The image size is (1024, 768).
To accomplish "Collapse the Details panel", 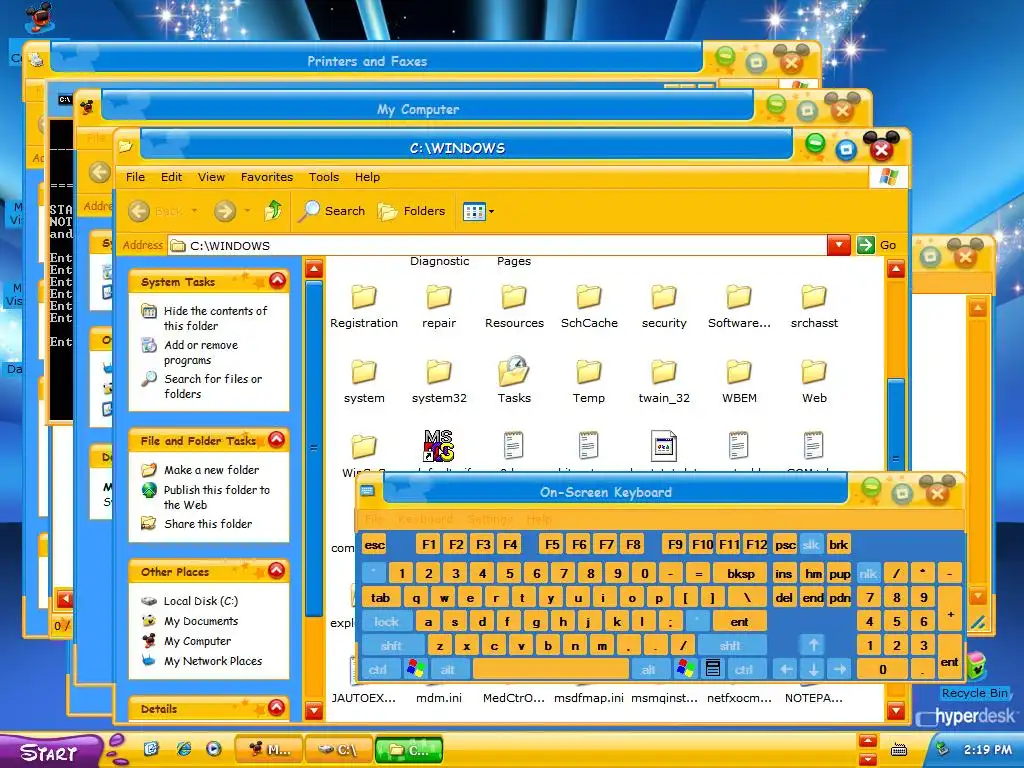I will click(277, 707).
